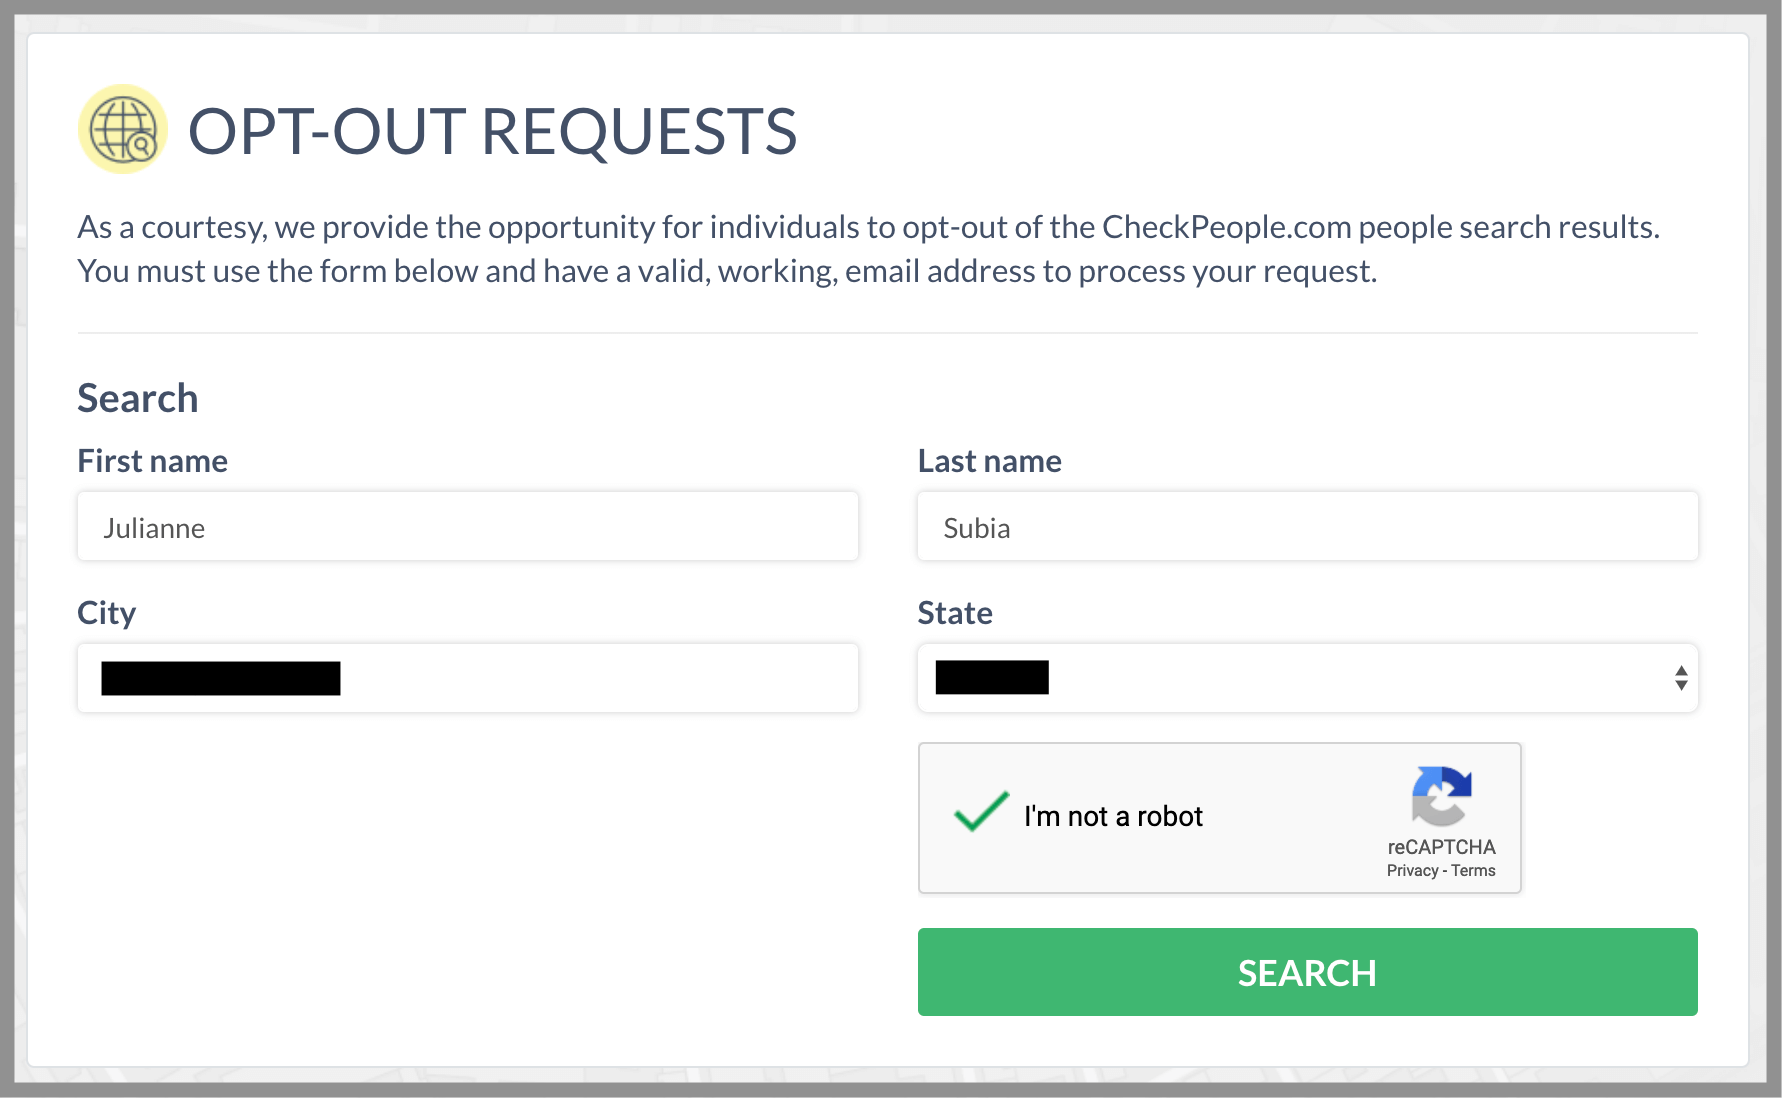Click the globe opt-out icon beside the heading
This screenshot has height=1098, width=1782.
121,130
